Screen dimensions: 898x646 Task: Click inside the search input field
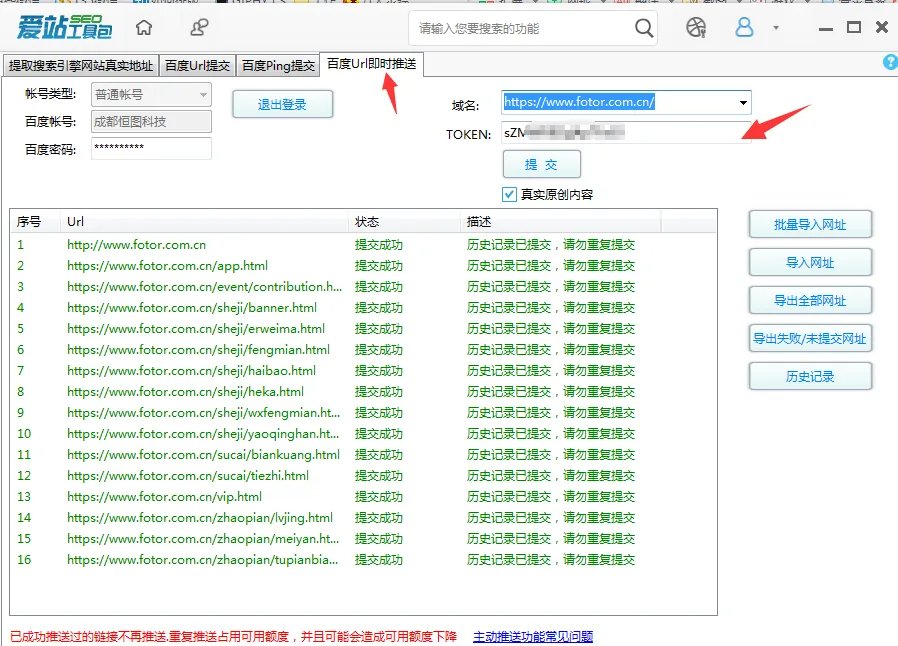520,28
